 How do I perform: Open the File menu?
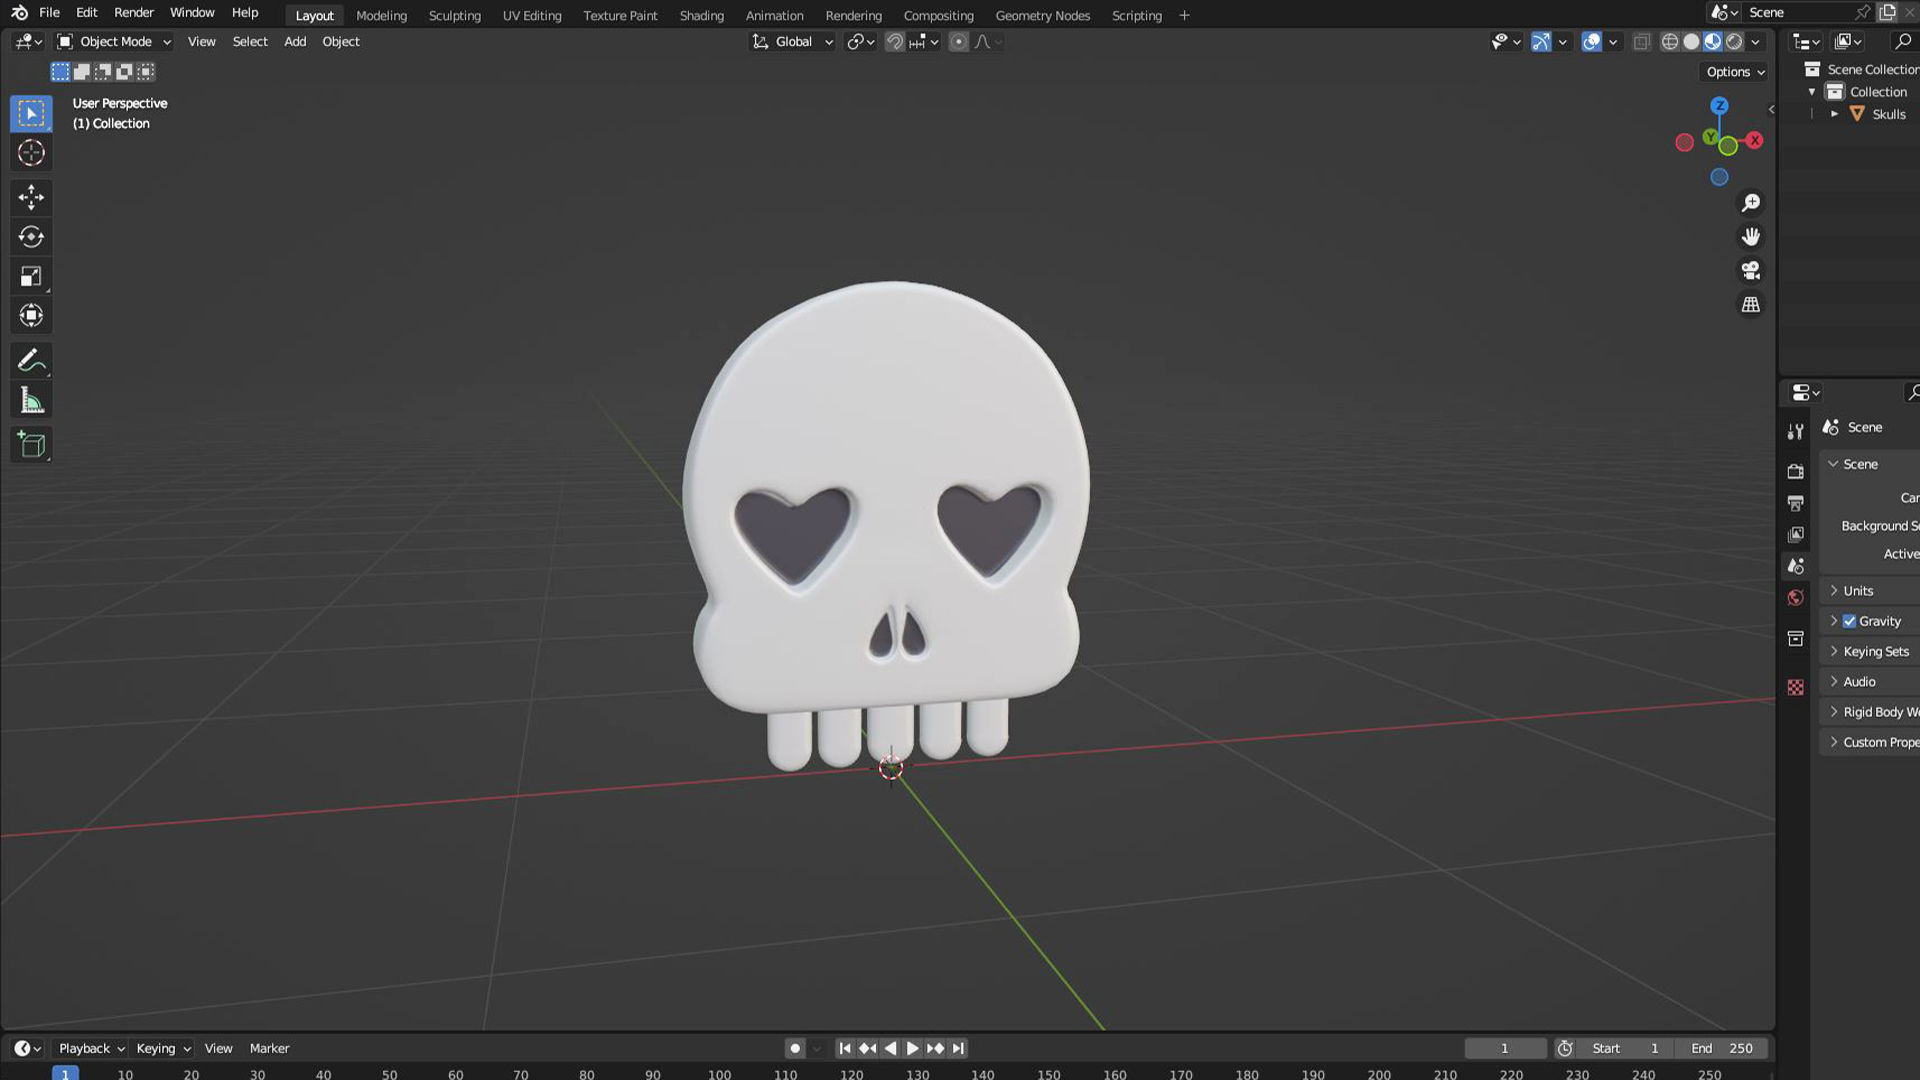pyautogui.click(x=49, y=13)
